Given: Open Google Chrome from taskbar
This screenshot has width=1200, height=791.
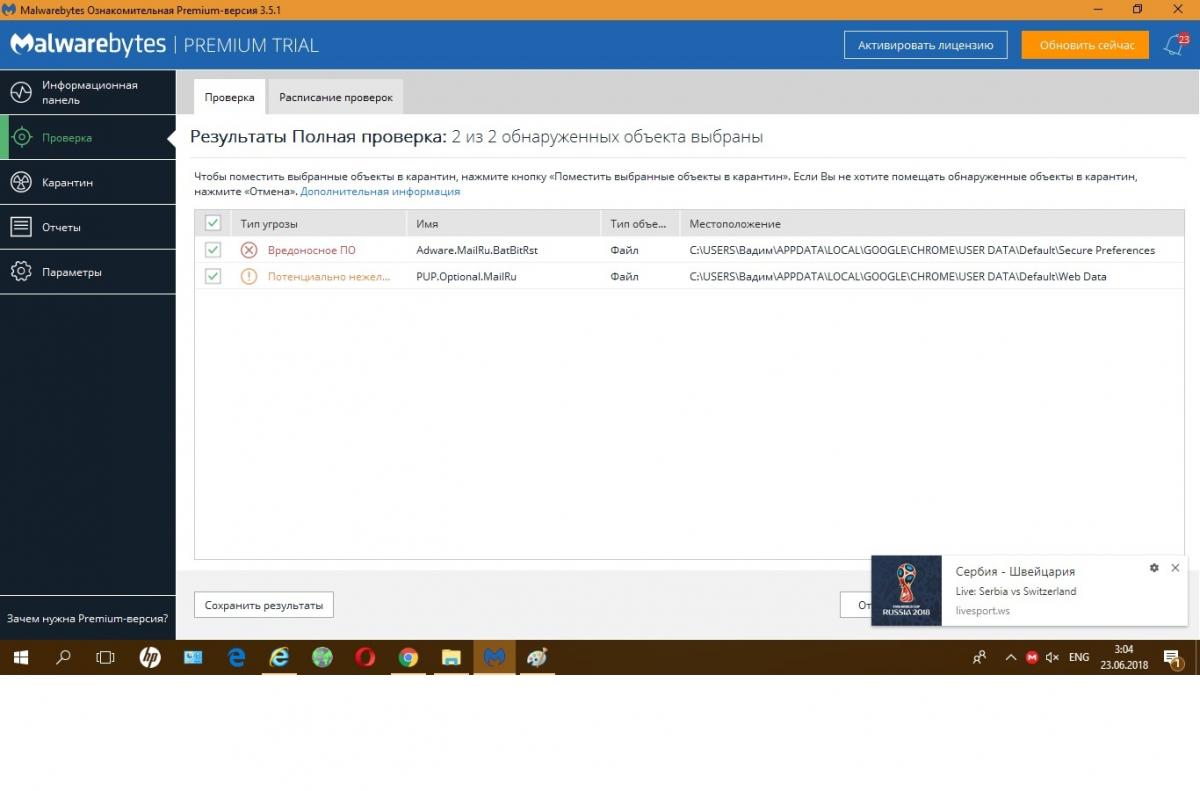Looking at the screenshot, I should pyautogui.click(x=408, y=657).
